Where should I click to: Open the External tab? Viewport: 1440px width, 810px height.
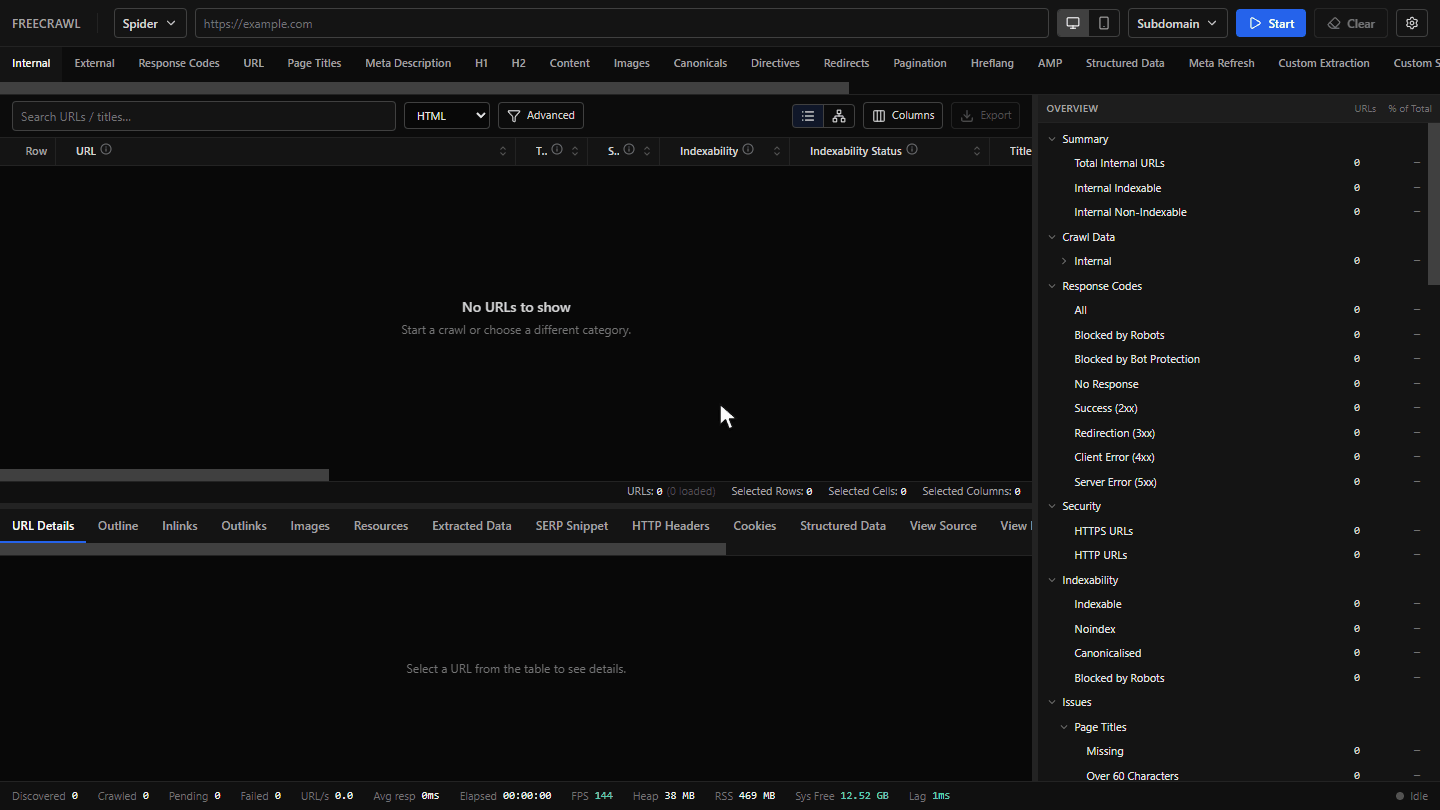[x=94, y=63]
